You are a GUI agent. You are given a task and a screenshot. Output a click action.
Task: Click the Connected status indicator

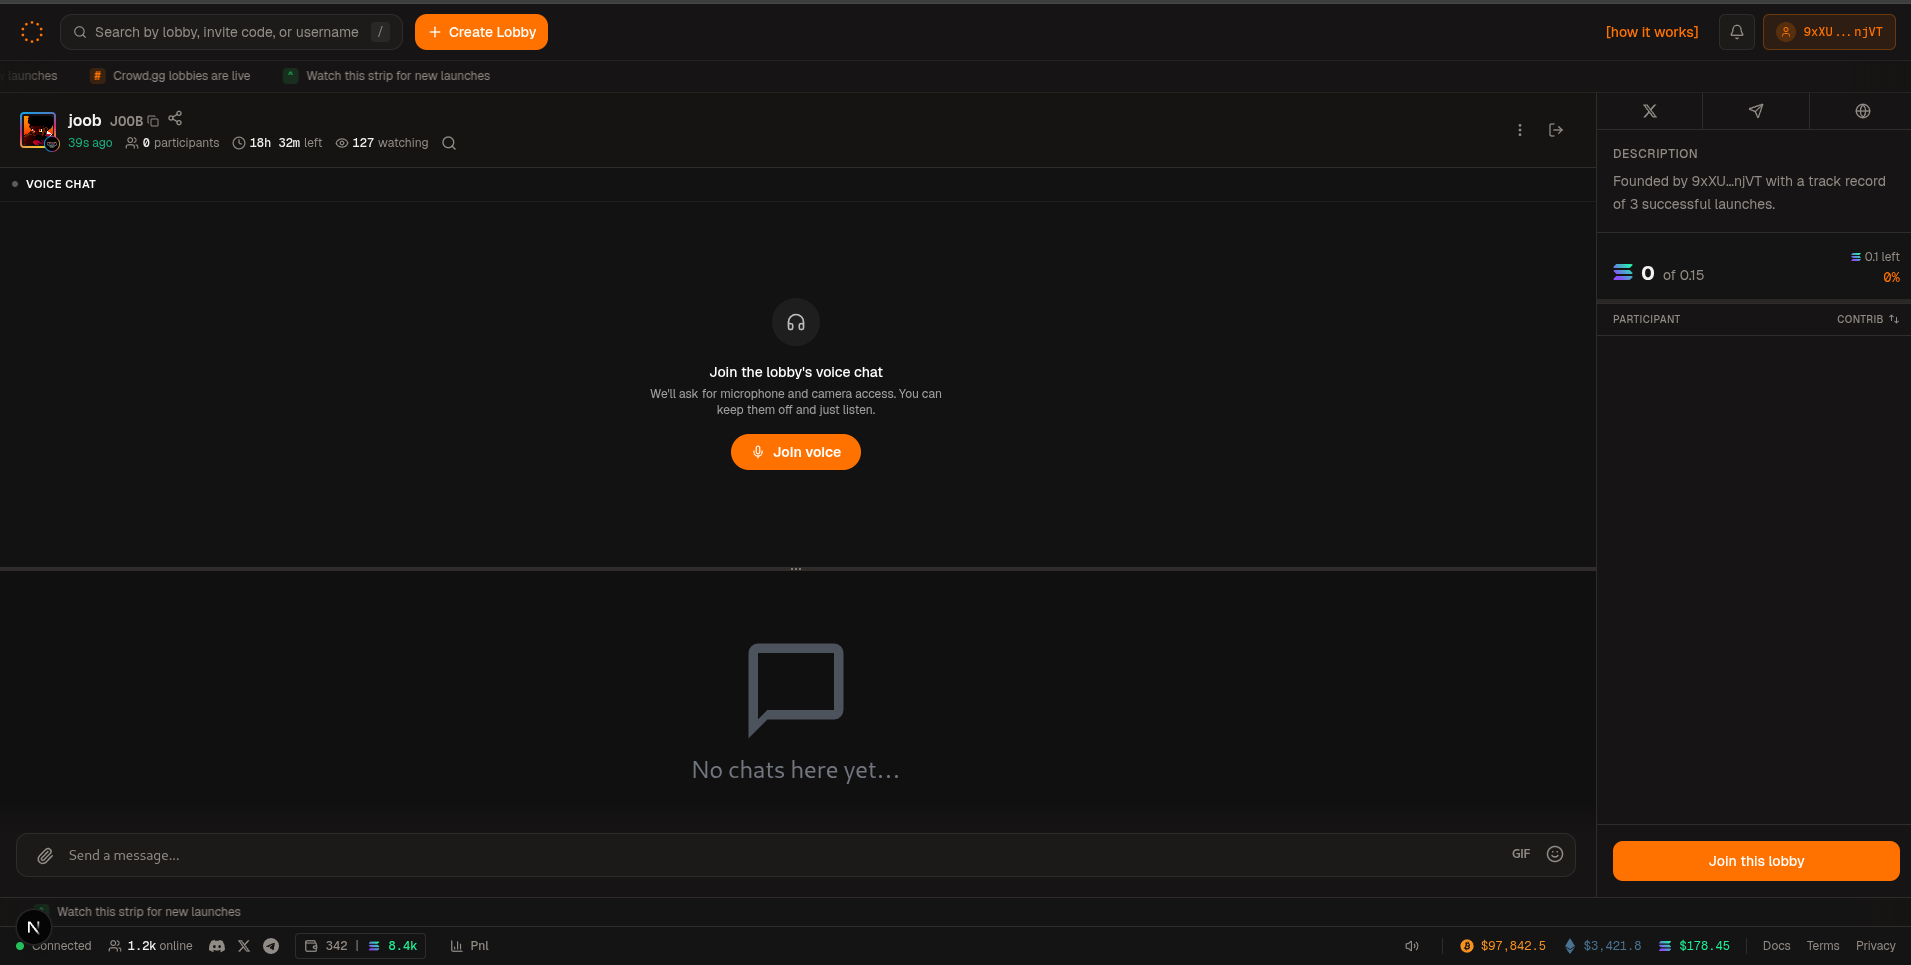pos(54,946)
